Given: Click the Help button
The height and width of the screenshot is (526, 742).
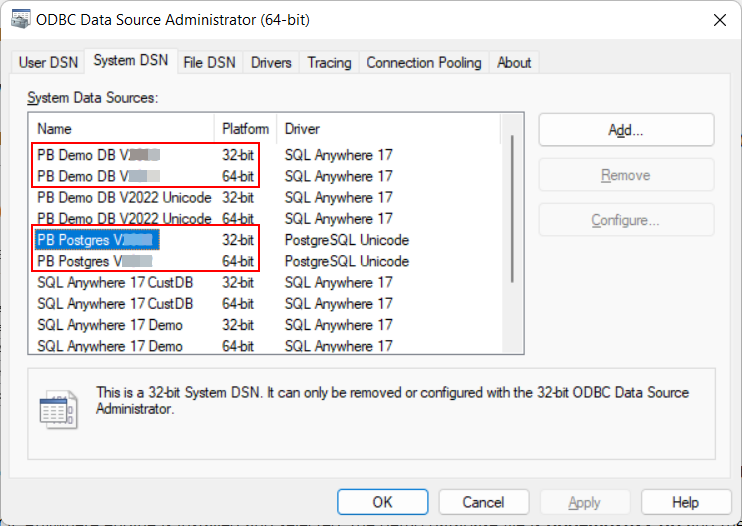Looking at the screenshot, I should (685, 502).
